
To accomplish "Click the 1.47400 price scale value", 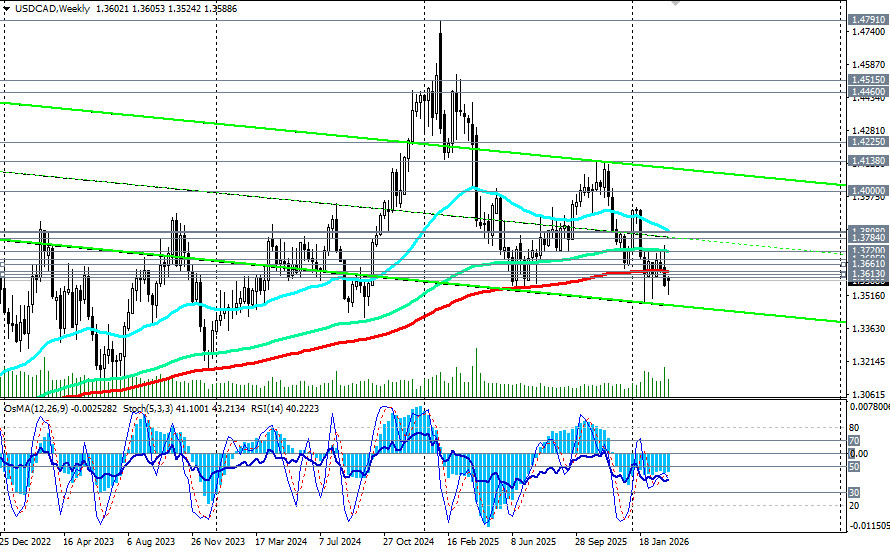I will pyautogui.click(x=867, y=31).
